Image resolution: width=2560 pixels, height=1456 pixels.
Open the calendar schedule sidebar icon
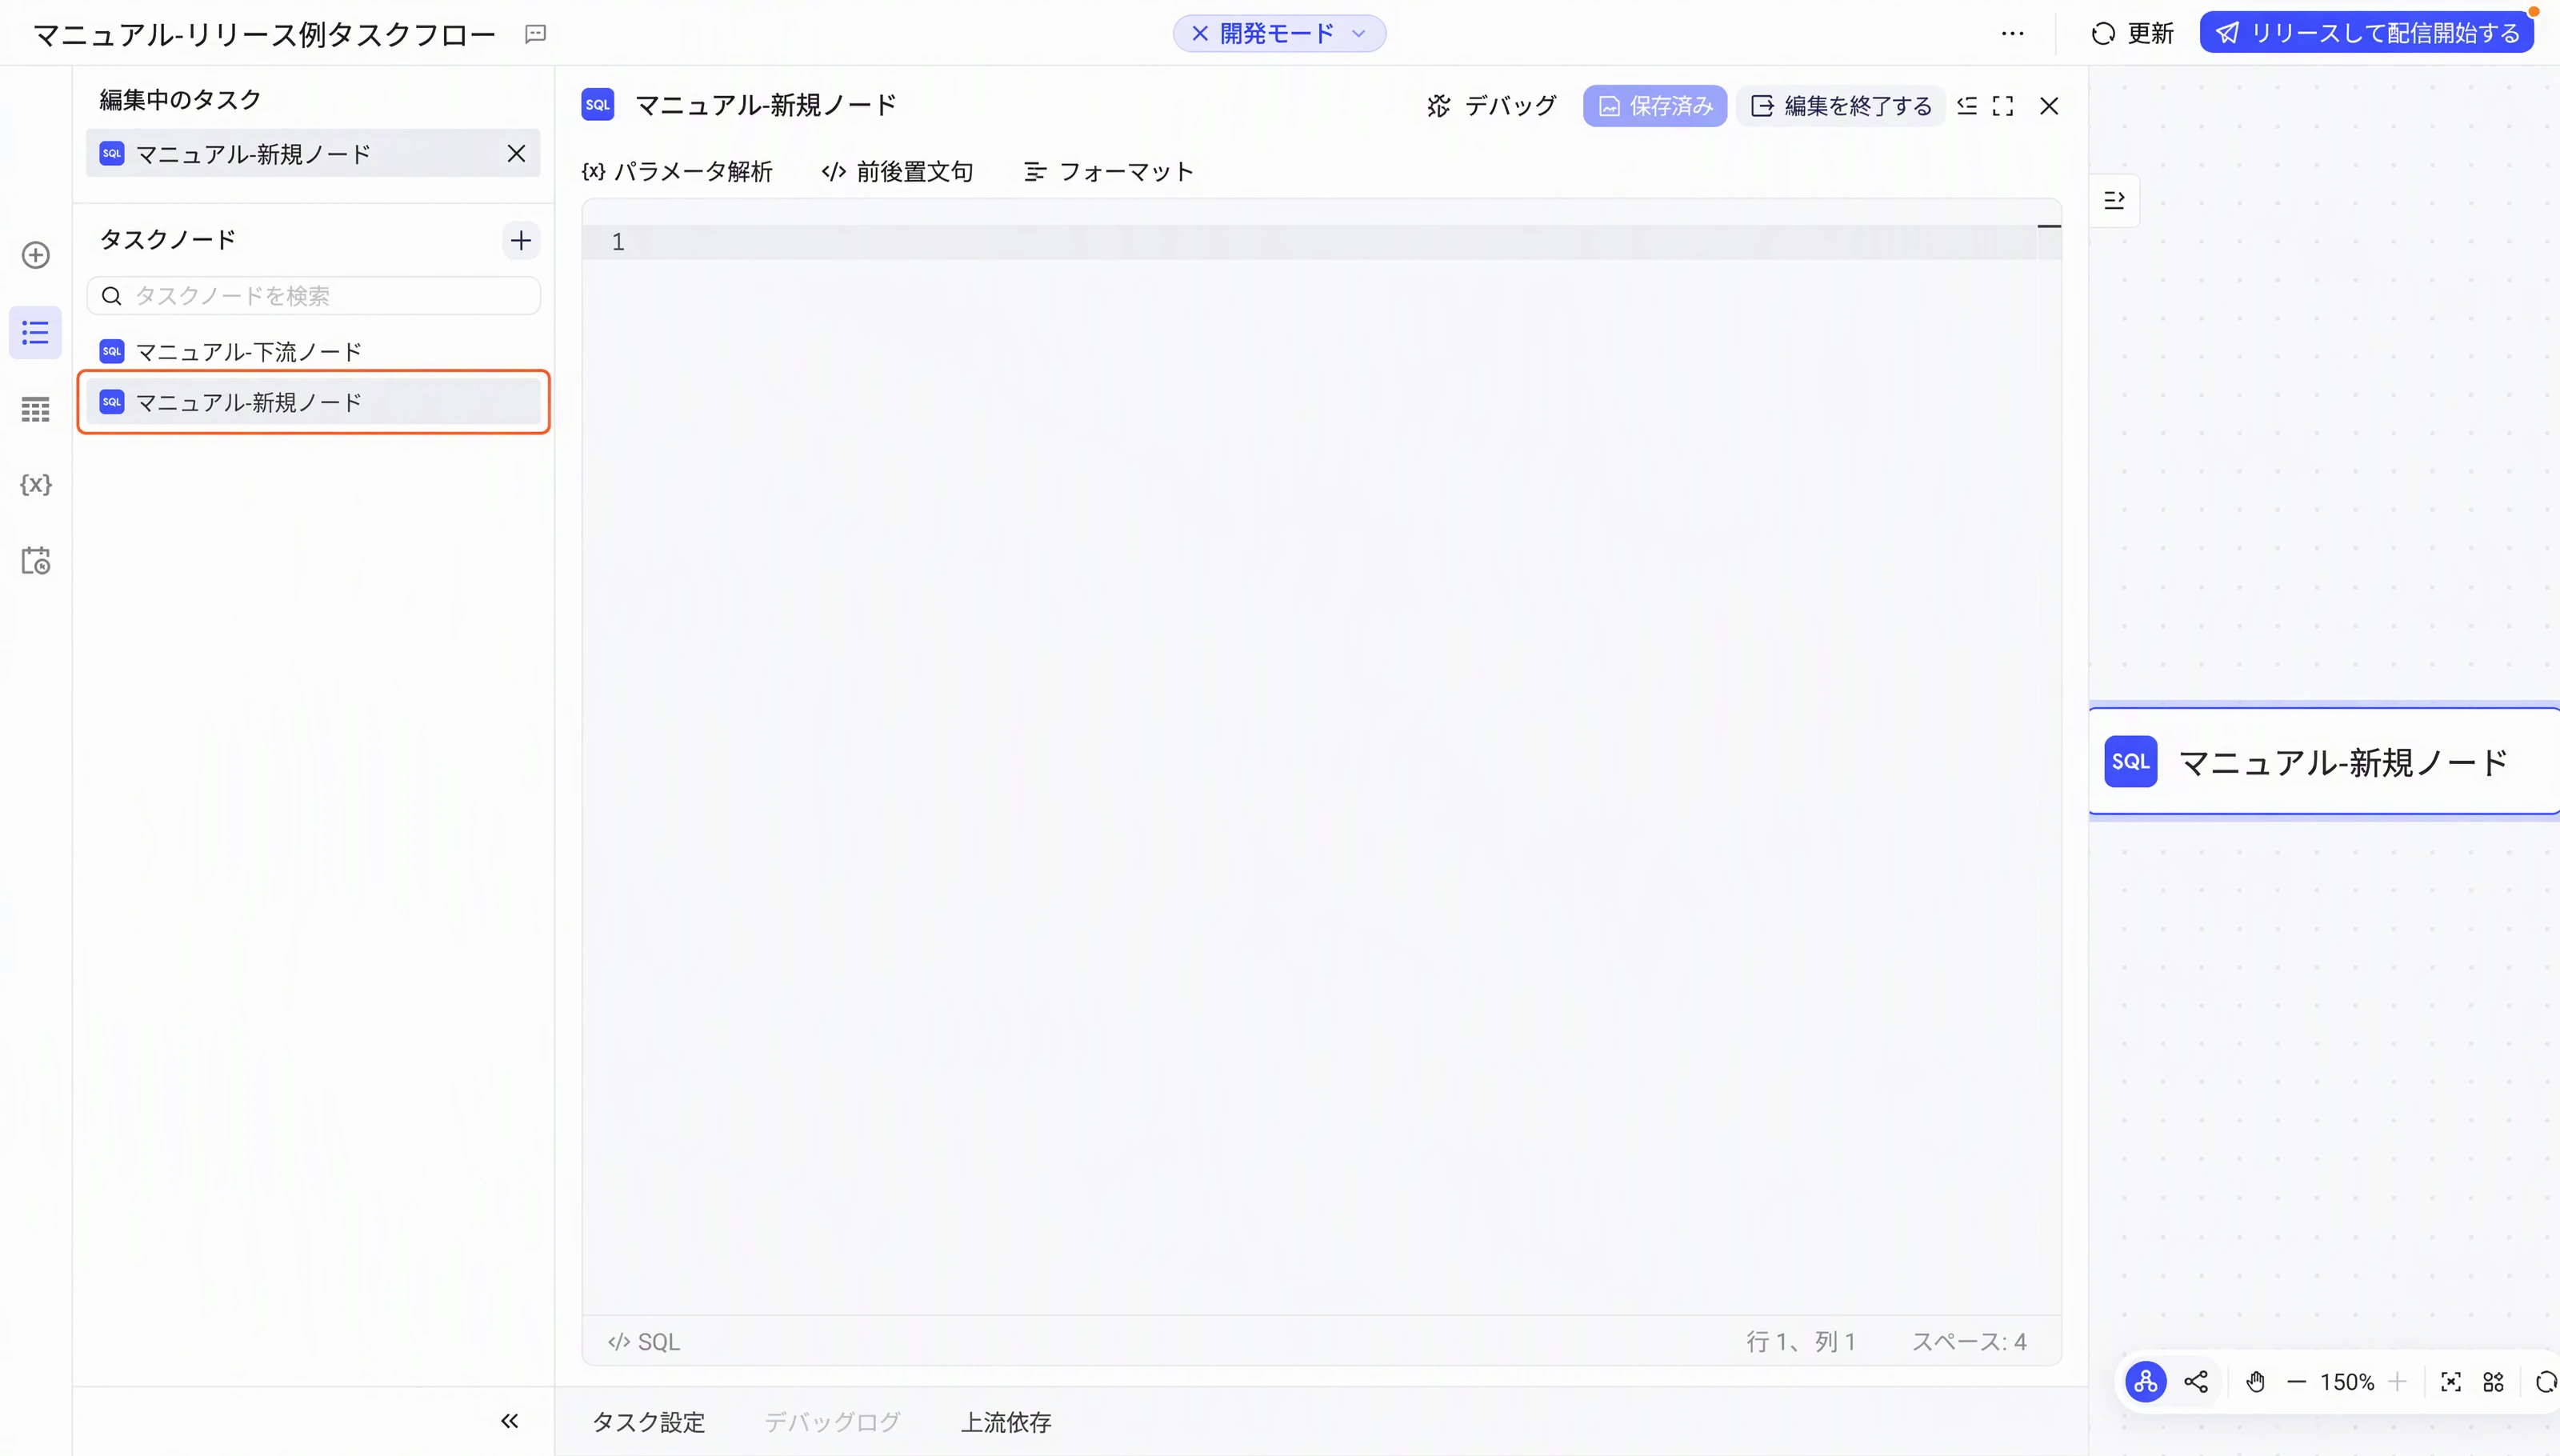(36, 560)
